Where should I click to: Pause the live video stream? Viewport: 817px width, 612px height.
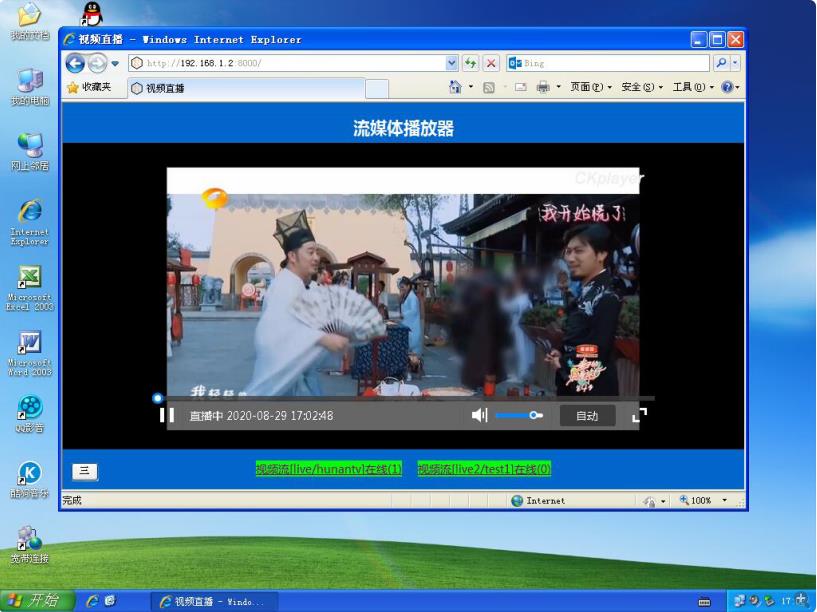point(167,415)
